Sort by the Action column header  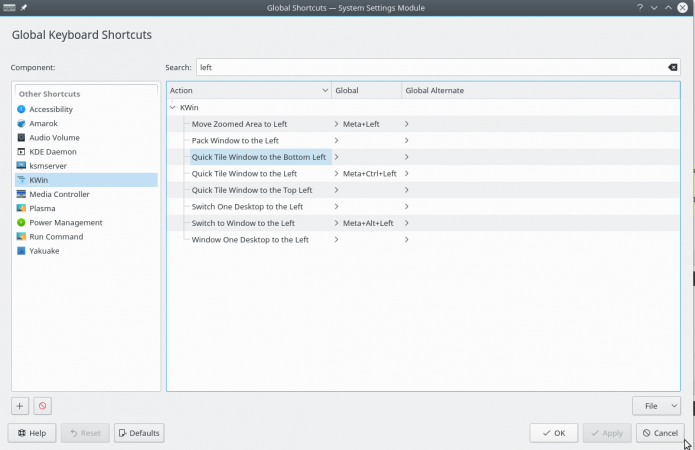249,90
